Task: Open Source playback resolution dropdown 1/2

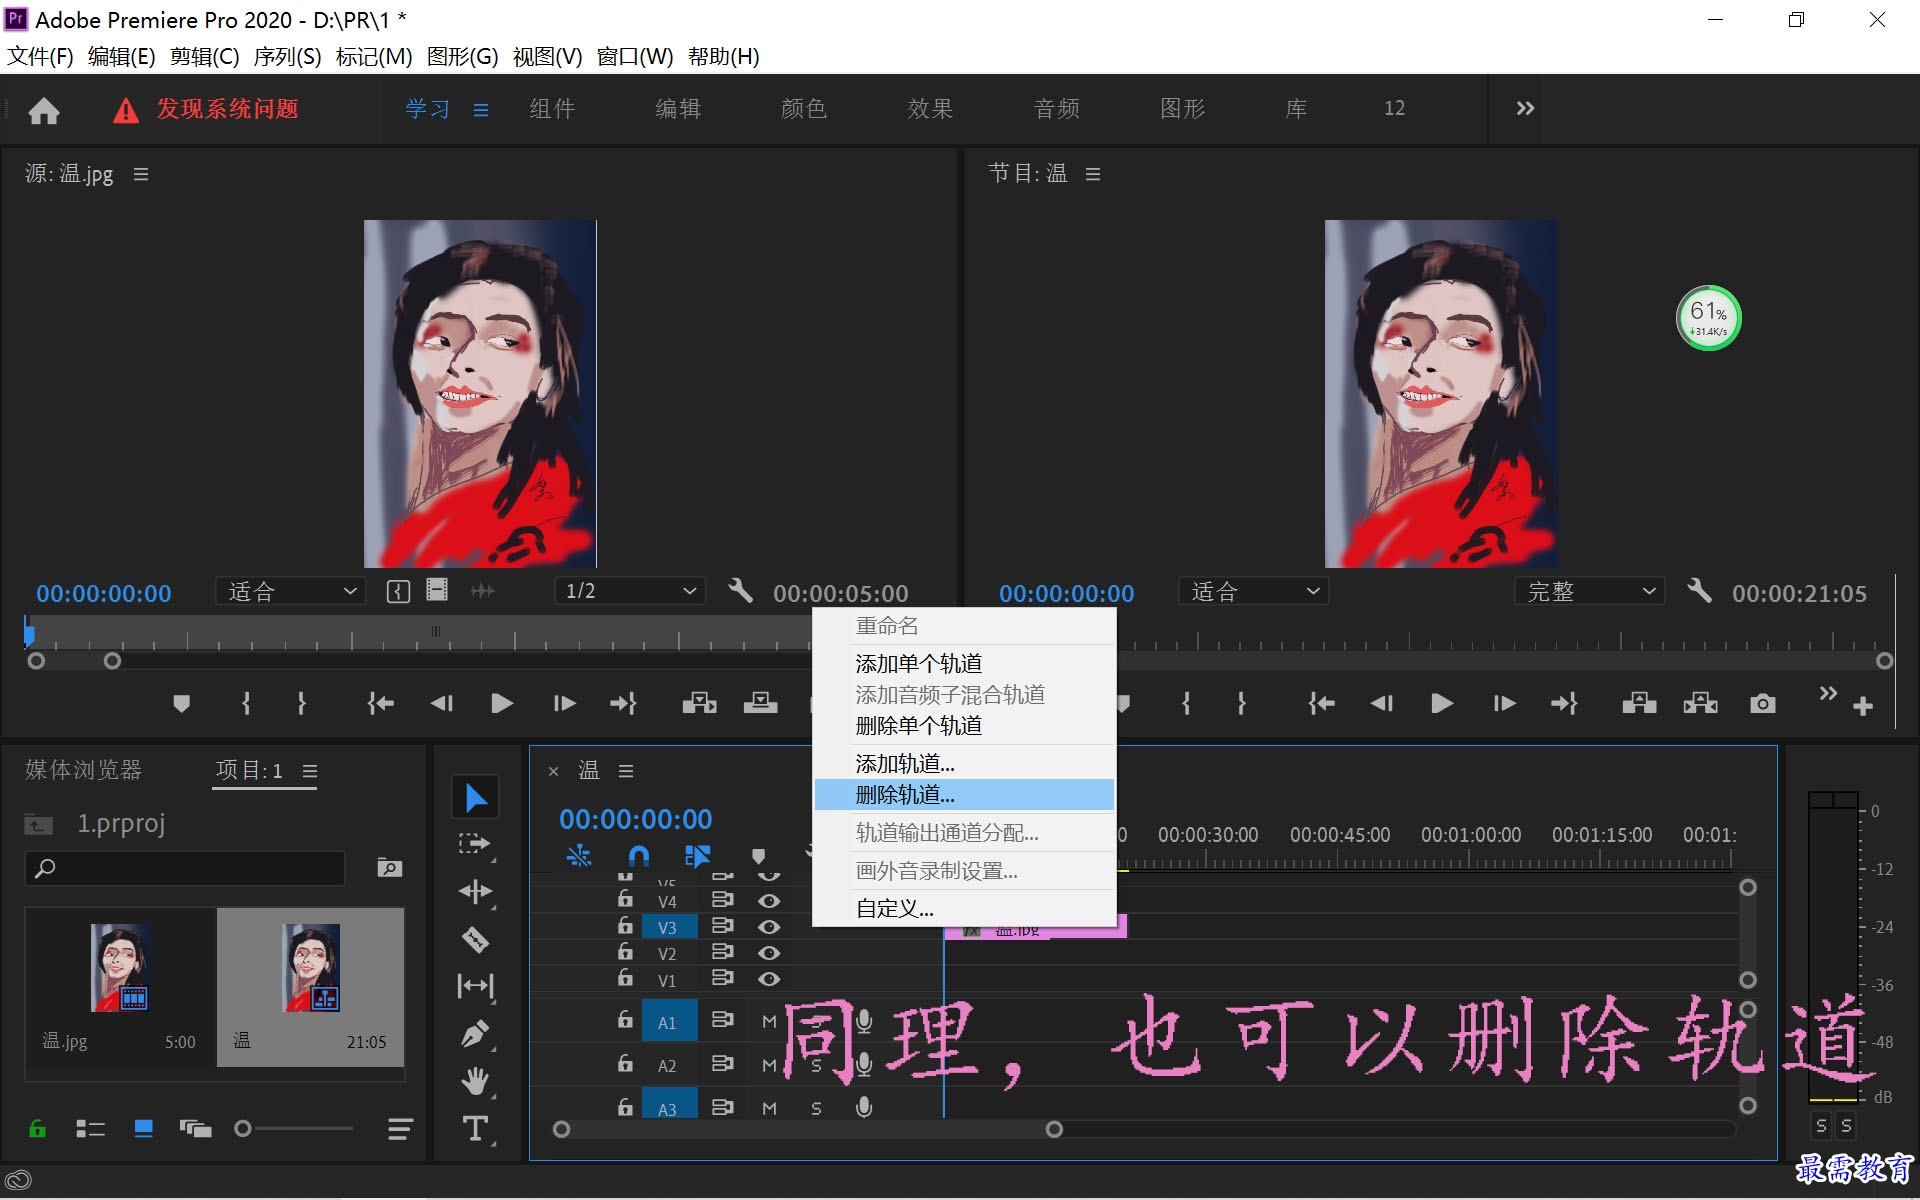Action: pyautogui.click(x=629, y=591)
